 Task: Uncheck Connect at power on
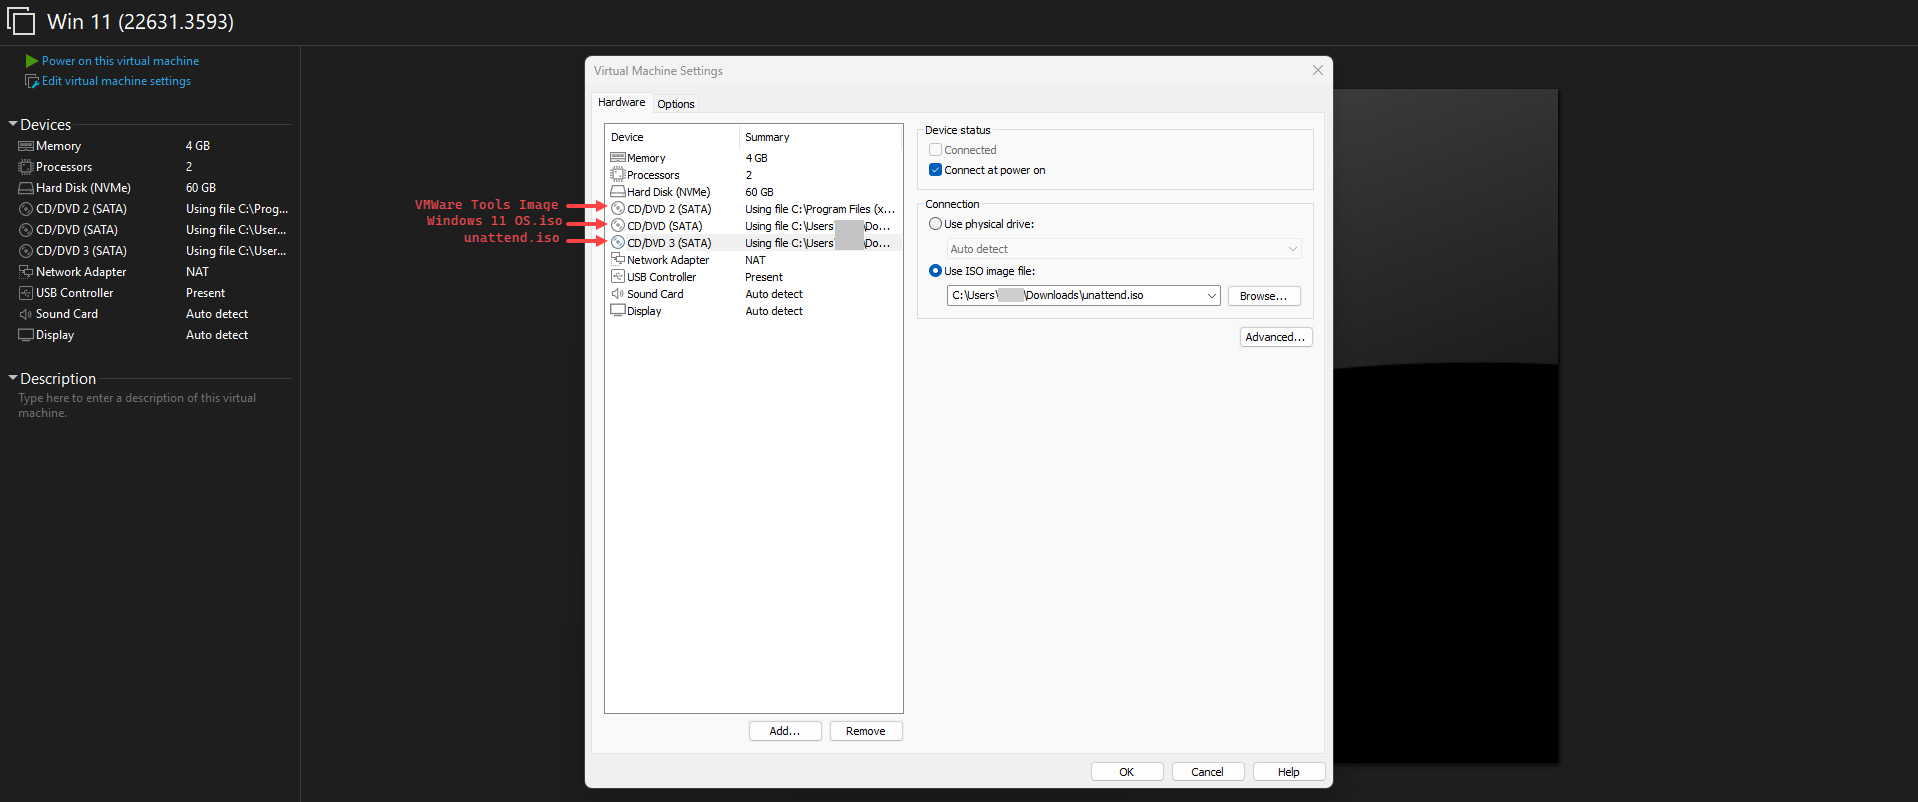[935, 170]
